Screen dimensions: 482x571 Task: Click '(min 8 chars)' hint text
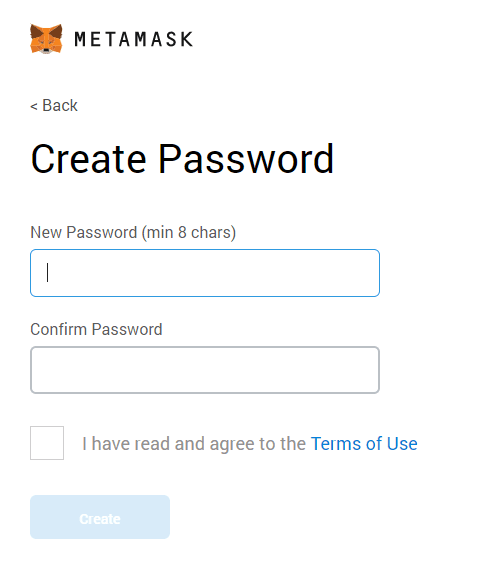(189, 233)
